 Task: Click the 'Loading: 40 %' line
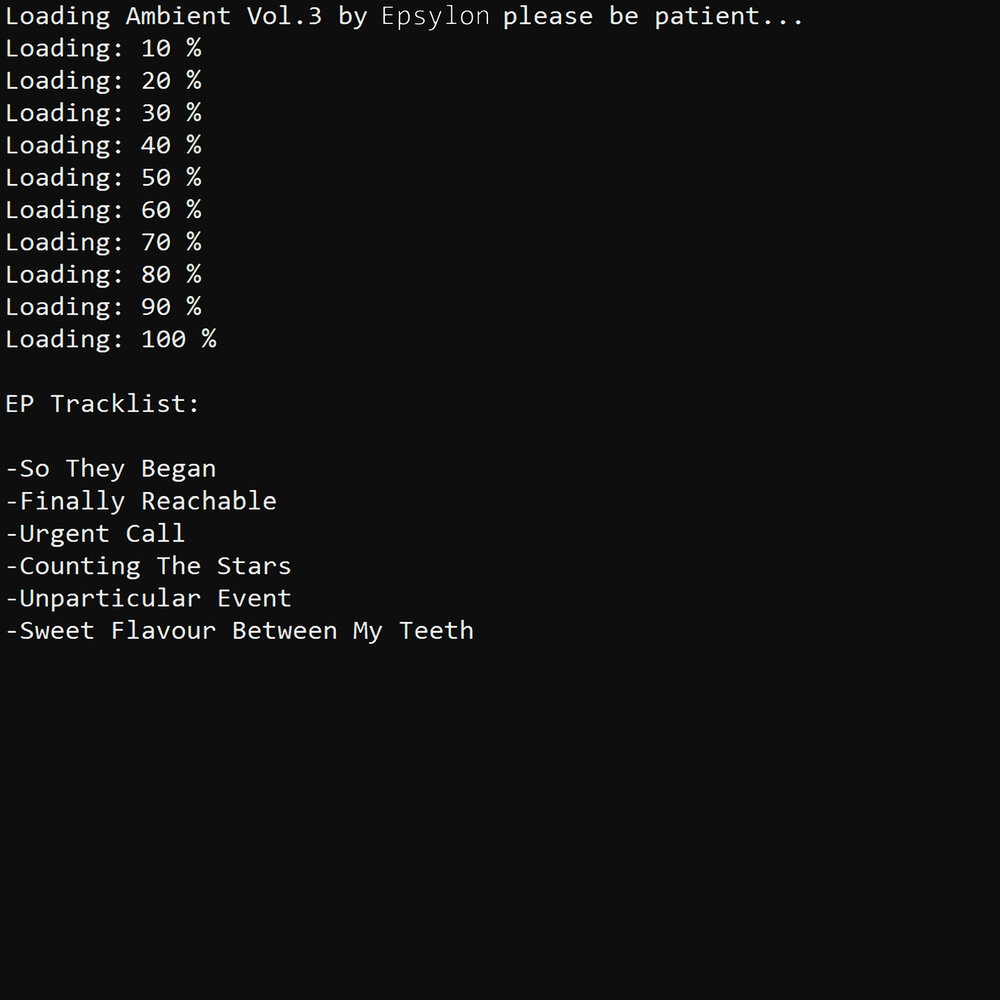pyautogui.click(x=103, y=145)
